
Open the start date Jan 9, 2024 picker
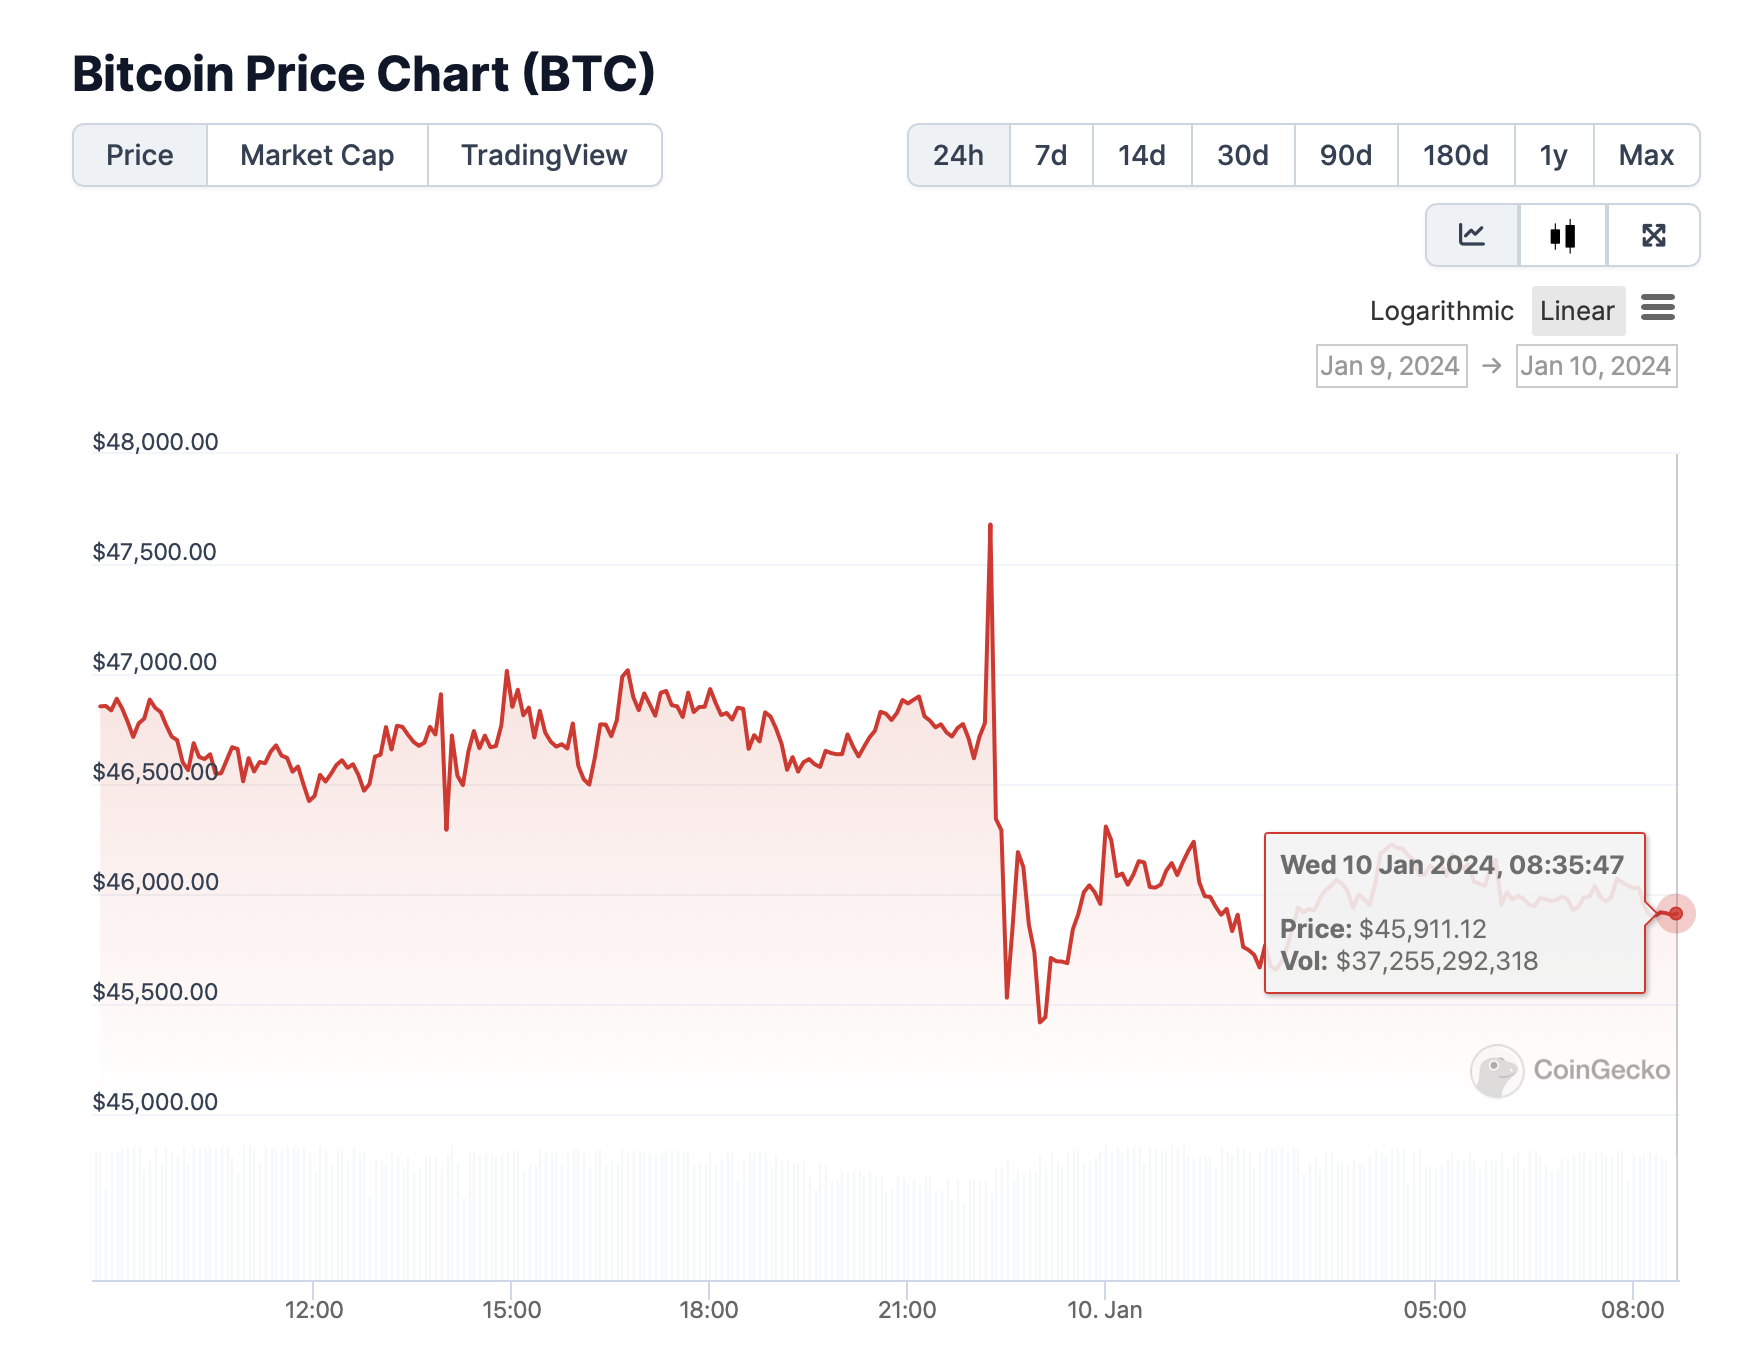point(1391,366)
